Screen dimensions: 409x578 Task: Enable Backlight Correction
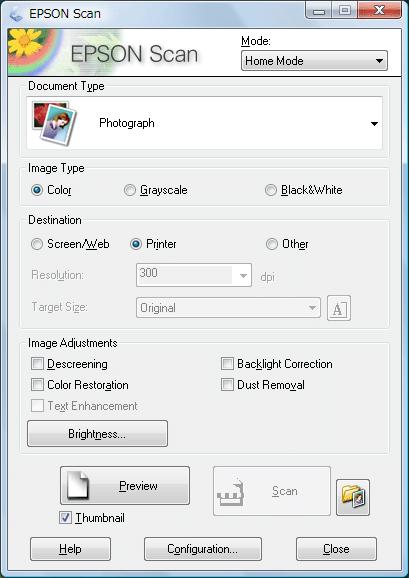click(227, 364)
